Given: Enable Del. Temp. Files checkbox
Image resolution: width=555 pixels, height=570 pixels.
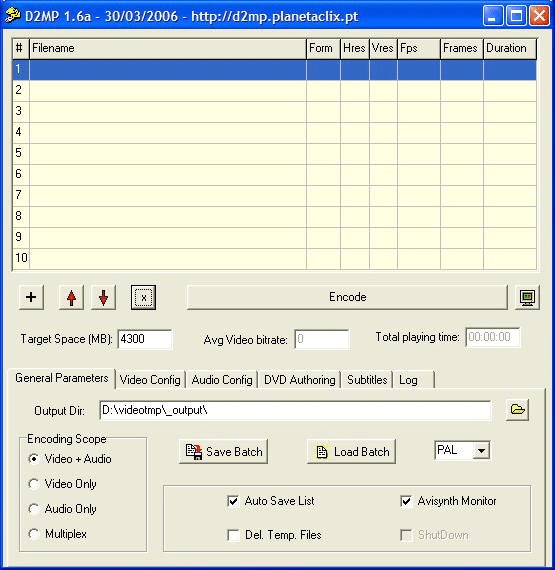Looking at the screenshot, I should [233, 535].
